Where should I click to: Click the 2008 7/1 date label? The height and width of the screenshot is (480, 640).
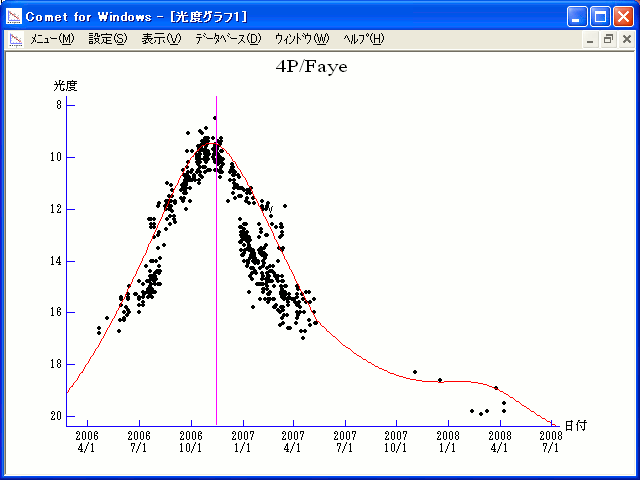click(551, 442)
